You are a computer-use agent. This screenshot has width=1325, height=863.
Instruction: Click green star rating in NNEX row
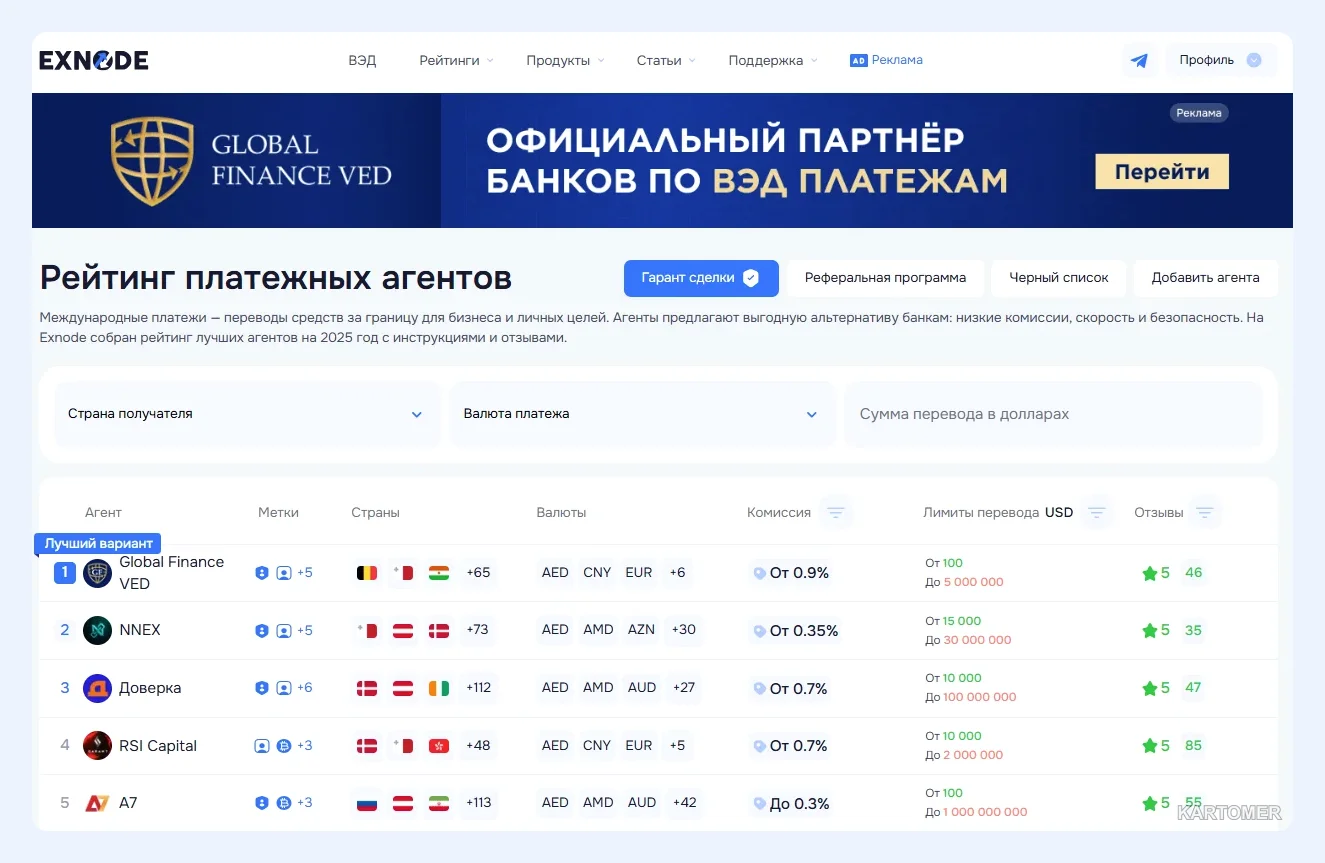tap(1150, 631)
